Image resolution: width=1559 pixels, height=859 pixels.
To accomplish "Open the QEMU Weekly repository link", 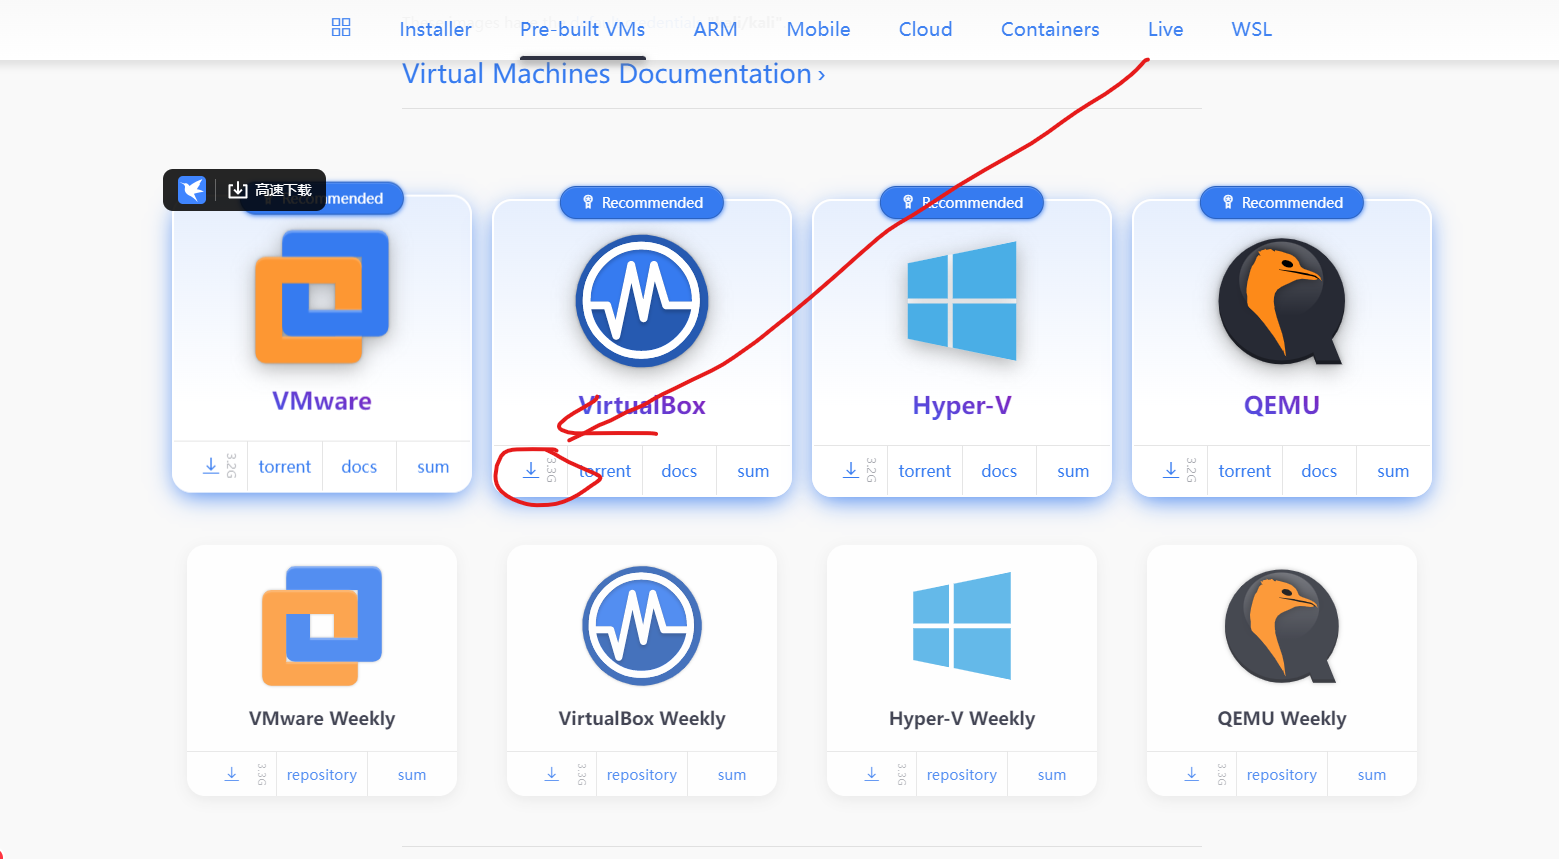I will coord(1282,775).
